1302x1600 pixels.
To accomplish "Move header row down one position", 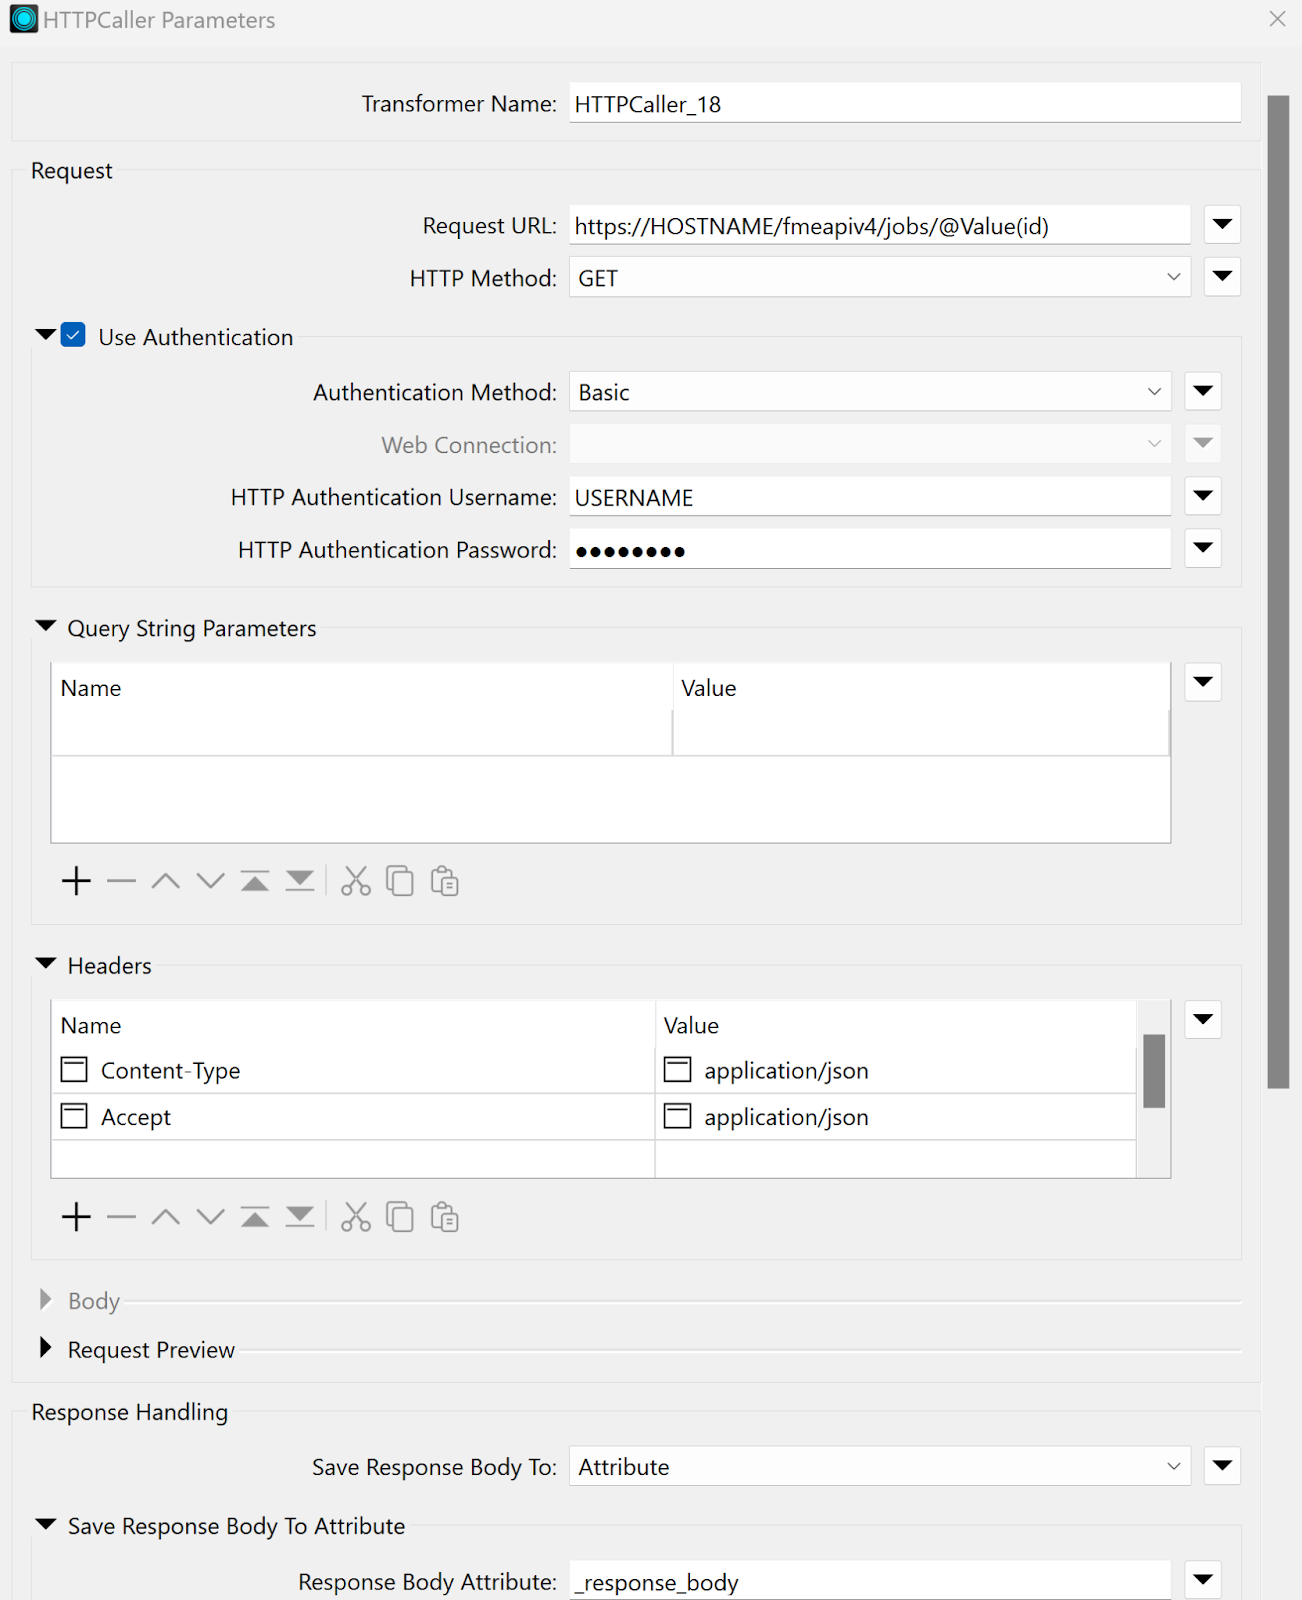I will (210, 1217).
